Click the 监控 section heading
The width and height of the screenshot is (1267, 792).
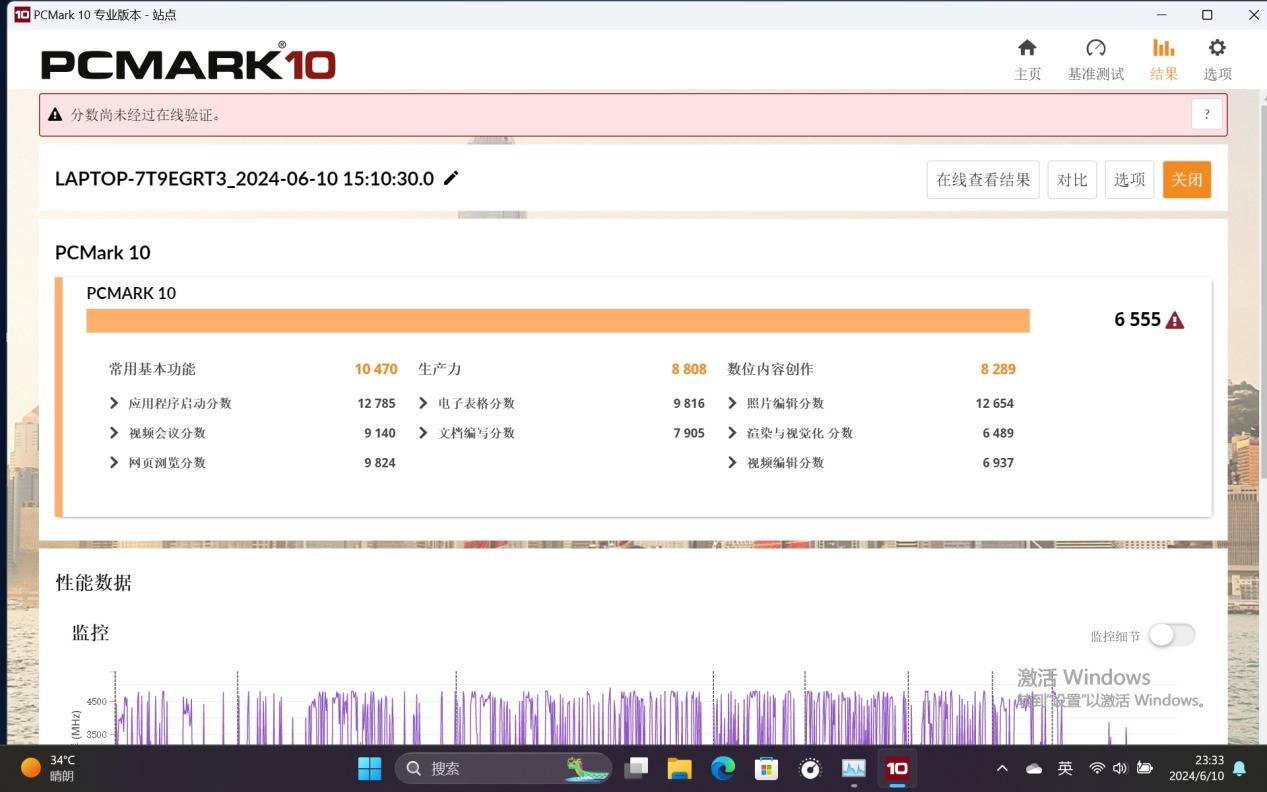(91, 632)
